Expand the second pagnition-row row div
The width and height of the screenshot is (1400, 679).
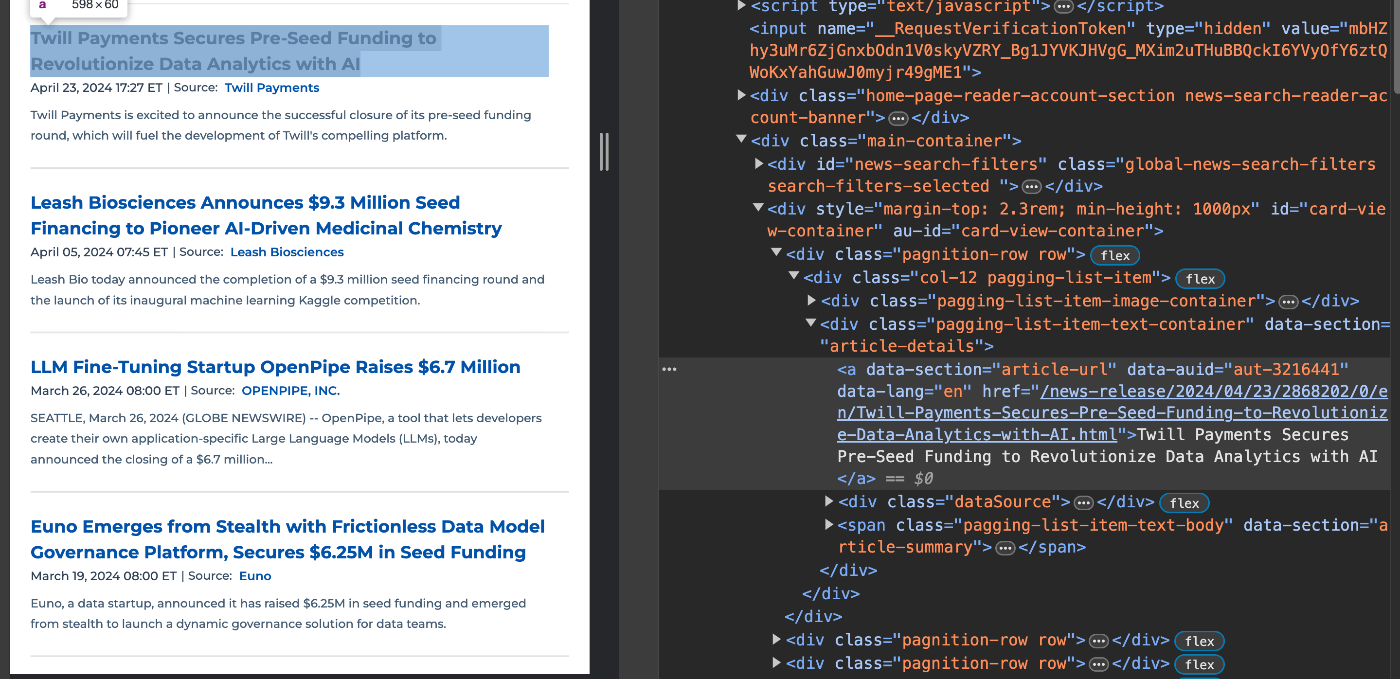pyautogui.click(x=776, y=640)
